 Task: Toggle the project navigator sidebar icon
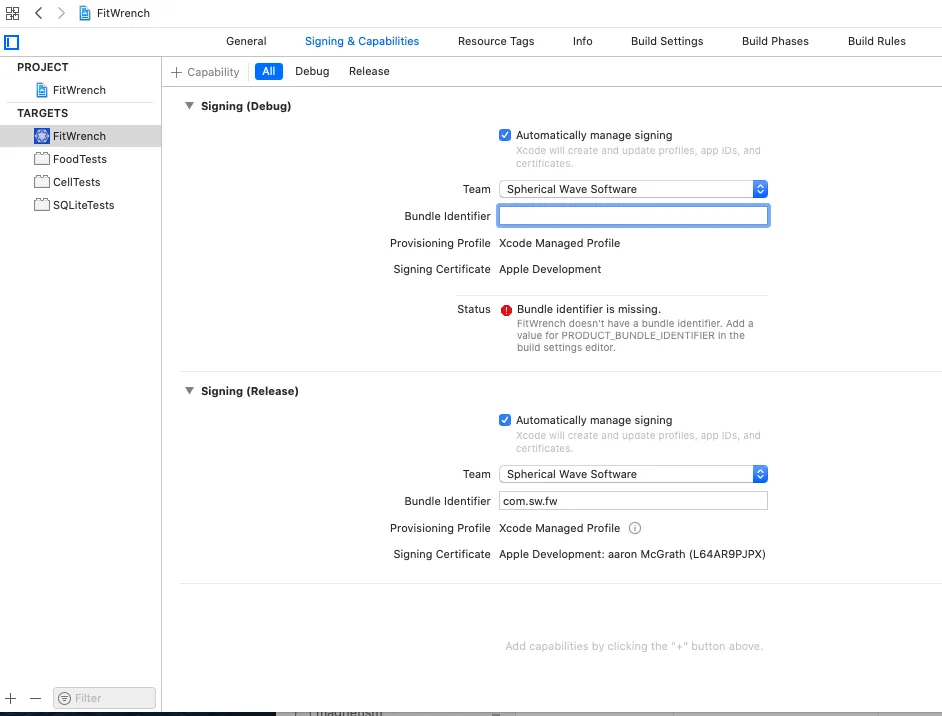[11, 42]
